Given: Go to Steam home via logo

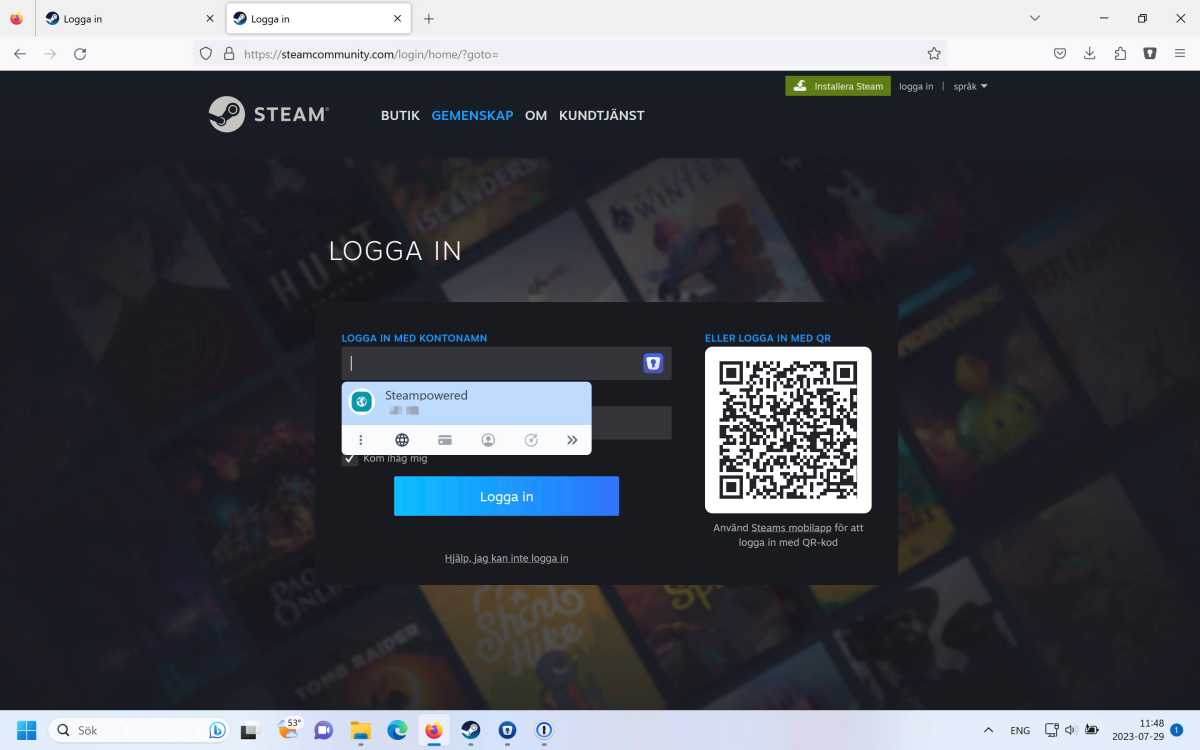Looking at the screenshot, I should tap(268, 114).
